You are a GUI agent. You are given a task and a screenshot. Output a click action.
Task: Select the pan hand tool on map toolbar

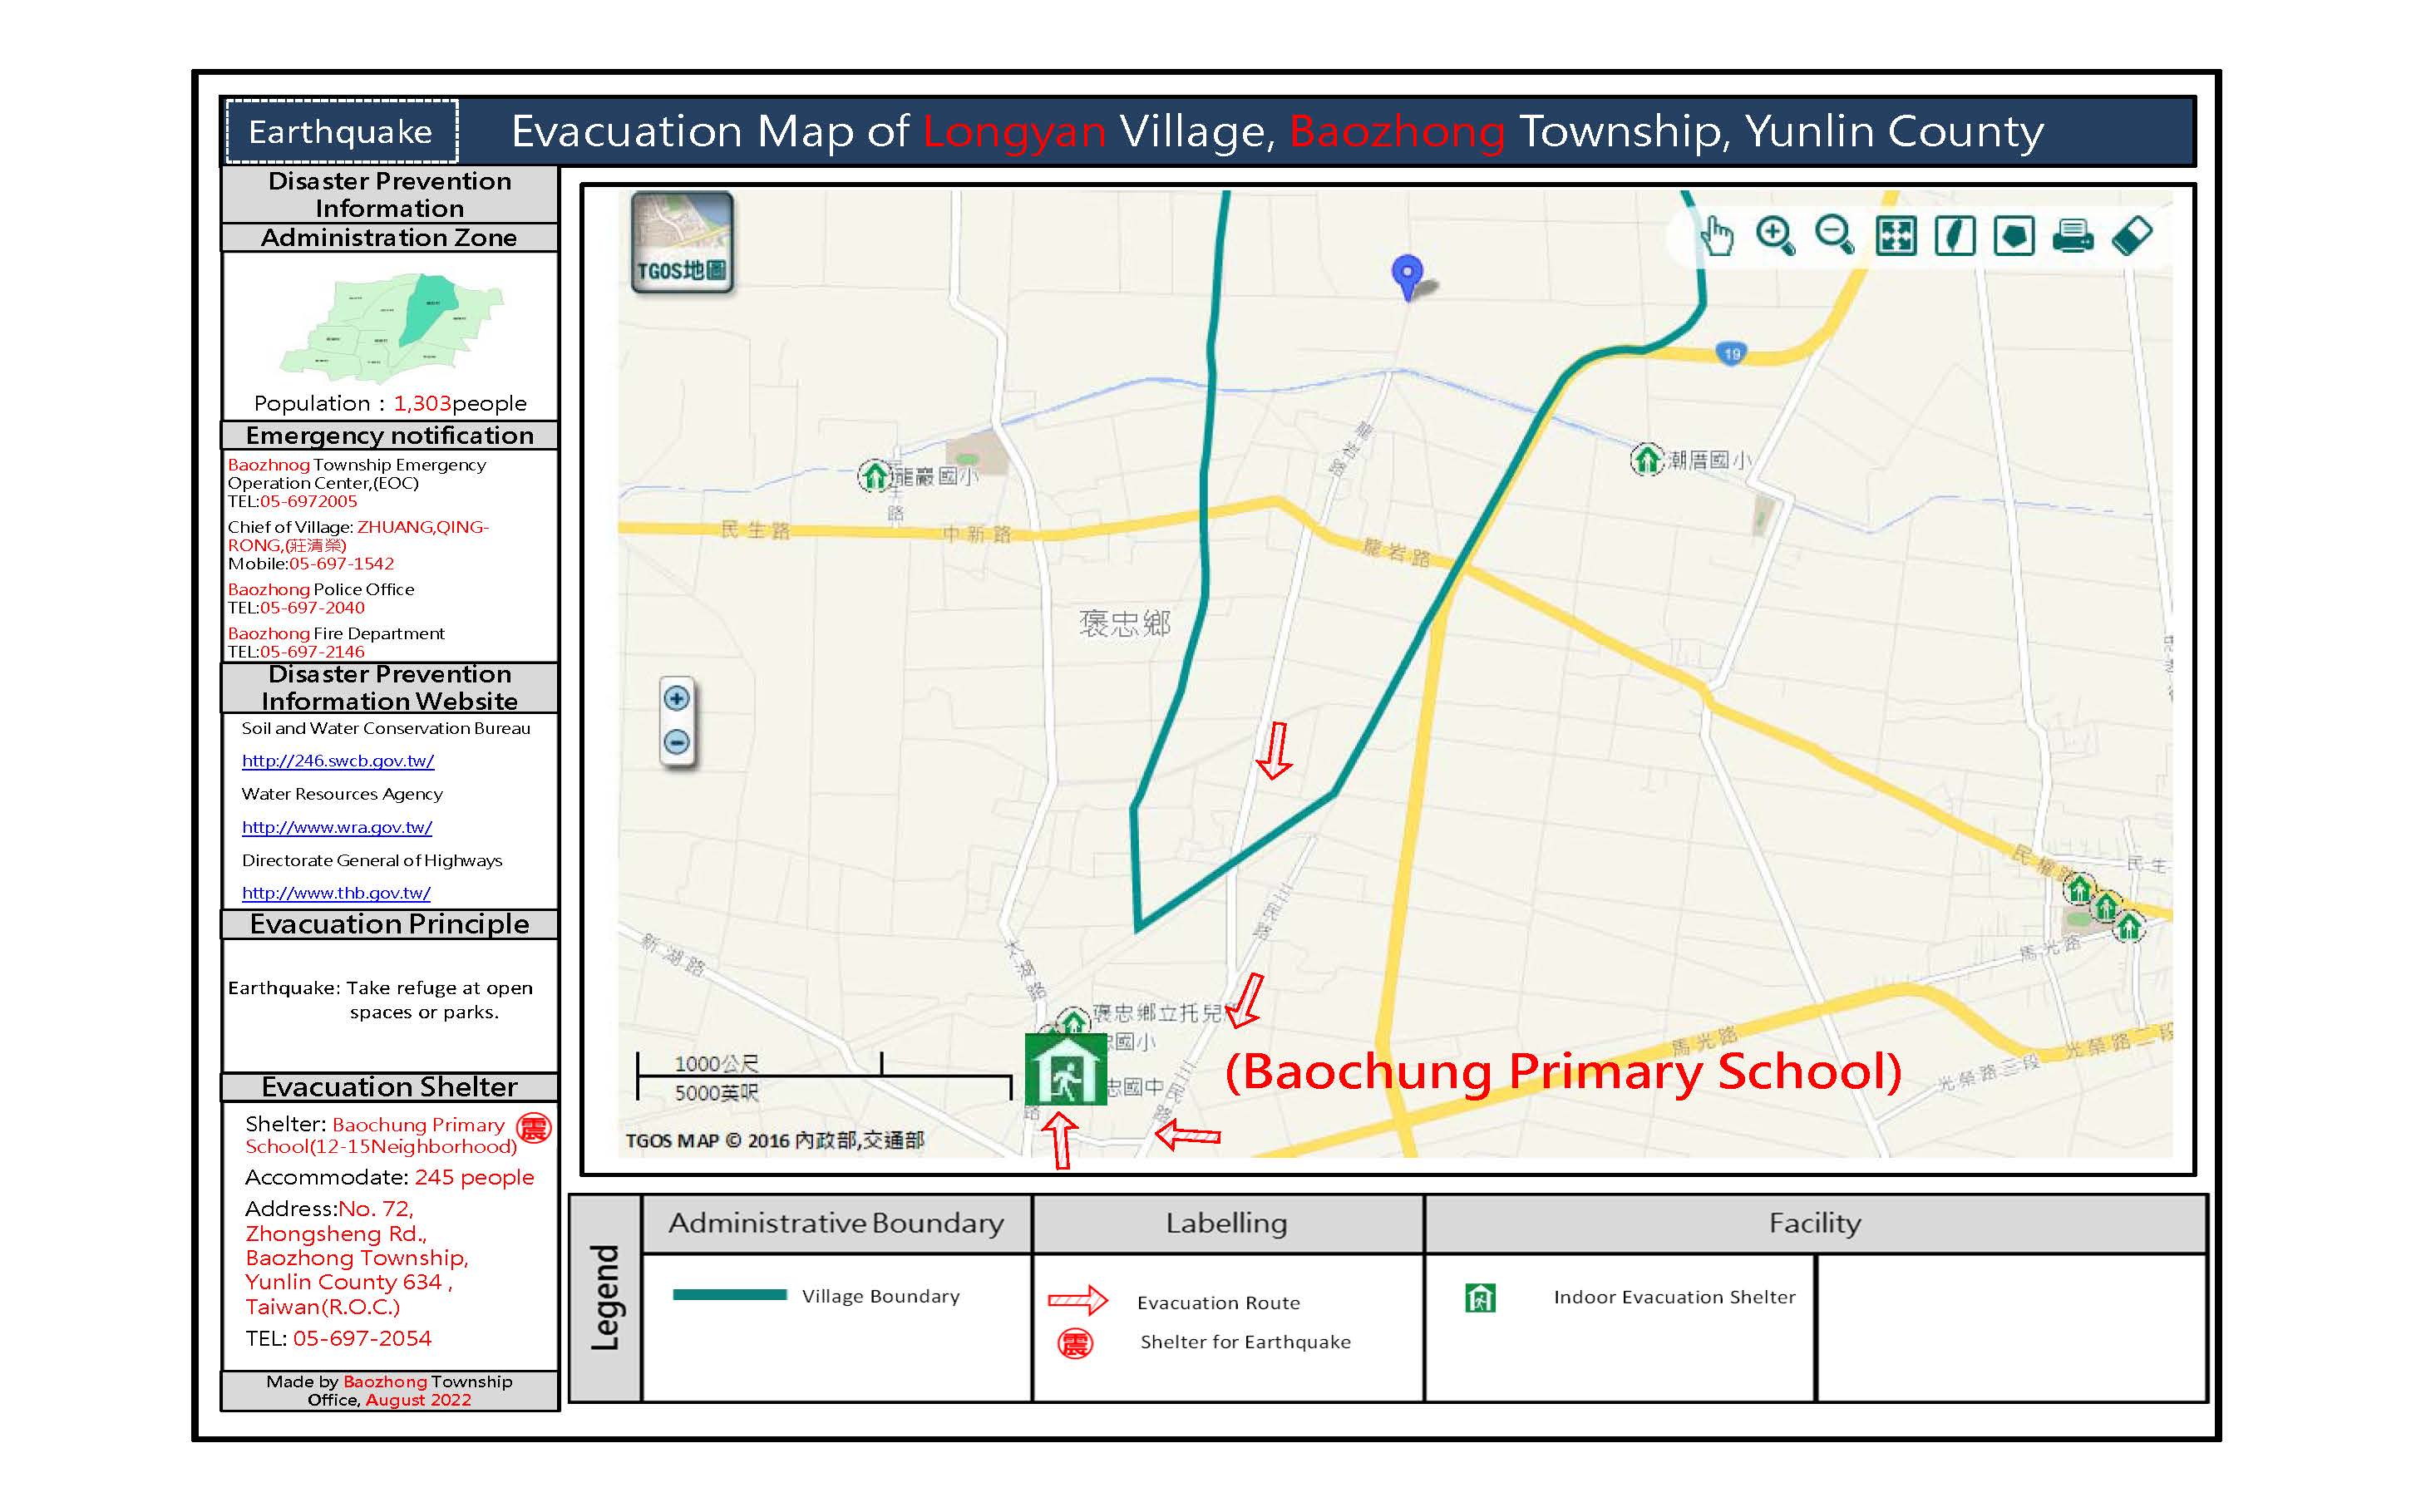tap(1717, 236)
